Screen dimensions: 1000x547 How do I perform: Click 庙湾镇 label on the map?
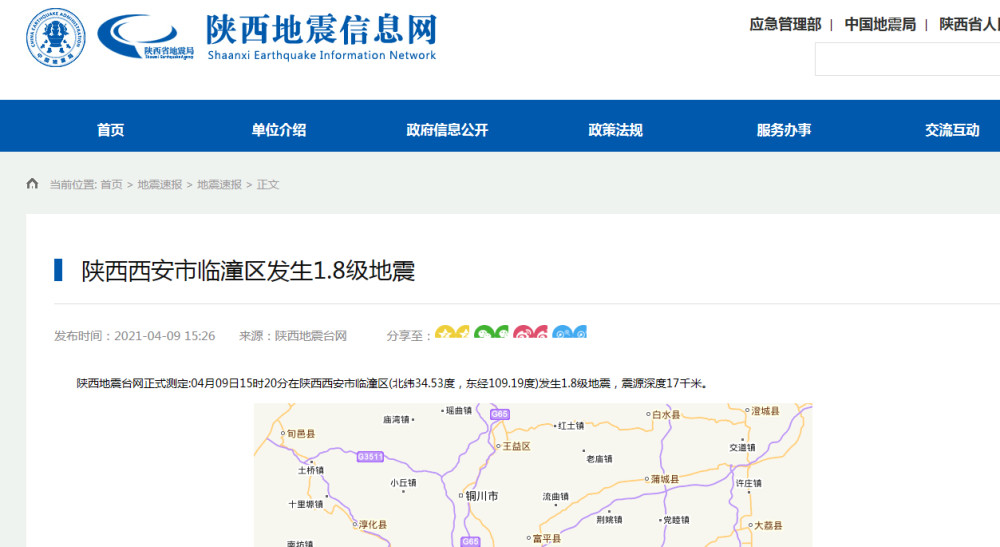point(396,419)
